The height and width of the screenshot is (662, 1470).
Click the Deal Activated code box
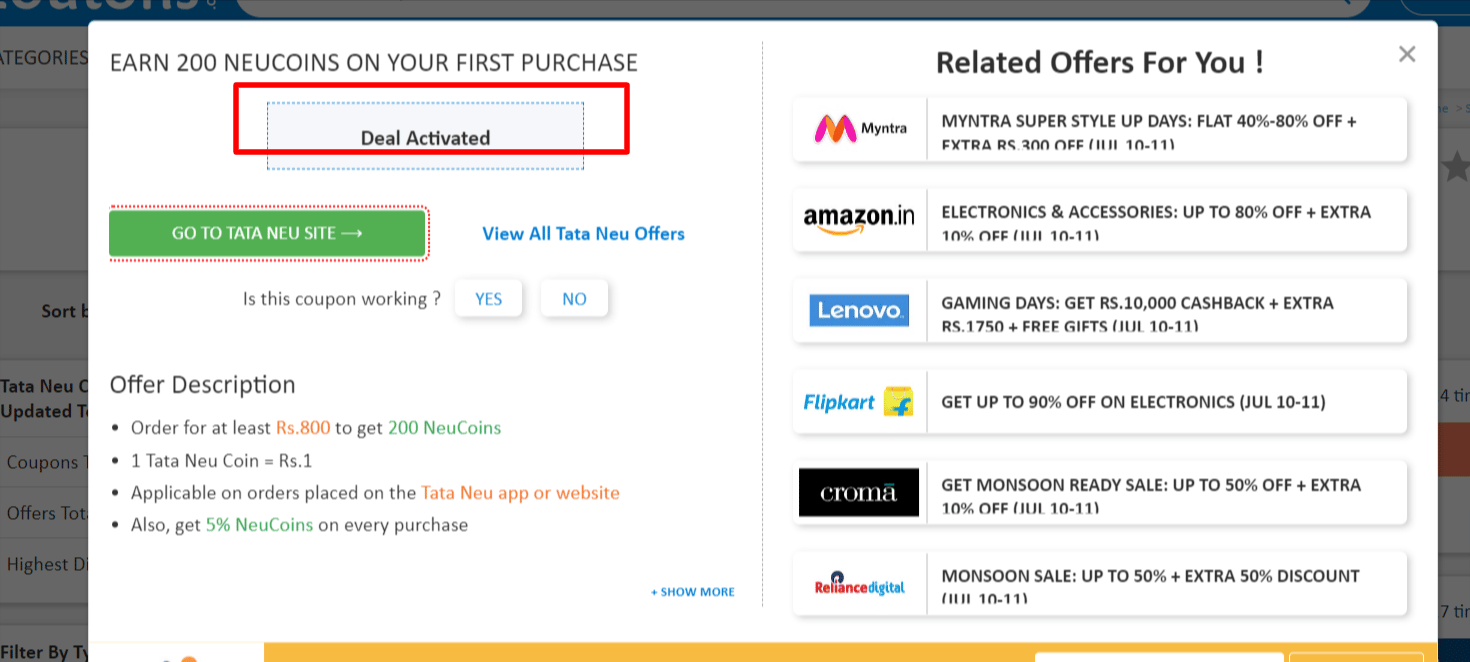pos(425,136)
